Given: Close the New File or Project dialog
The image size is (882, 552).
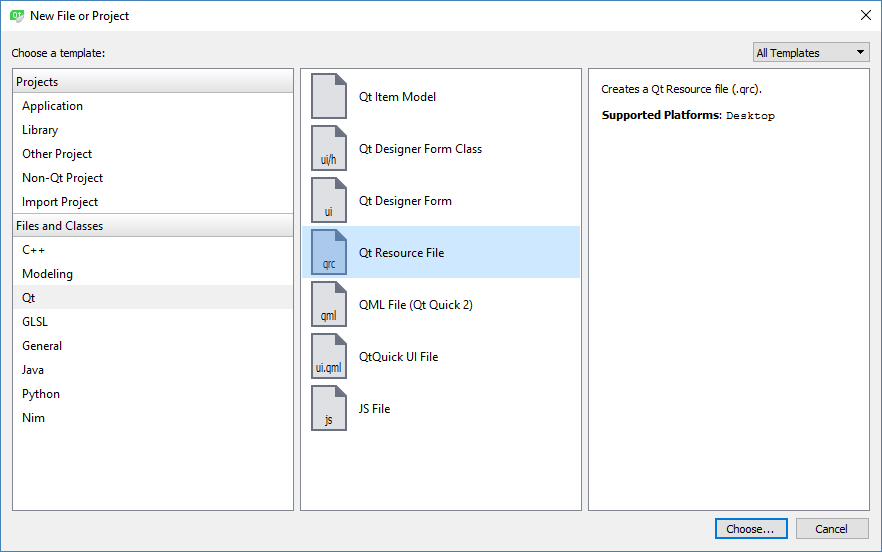Looking at the screenshot, I should tap(865, 15).
